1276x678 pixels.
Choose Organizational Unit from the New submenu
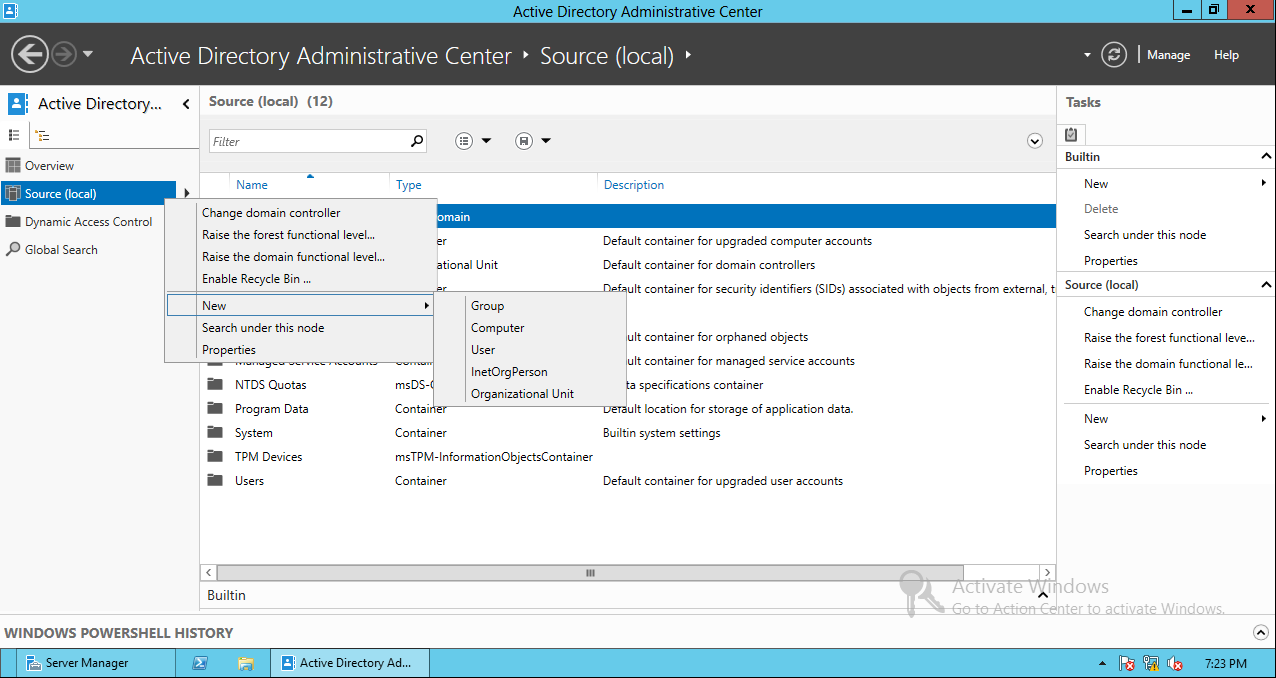click(x=521, y=393)
